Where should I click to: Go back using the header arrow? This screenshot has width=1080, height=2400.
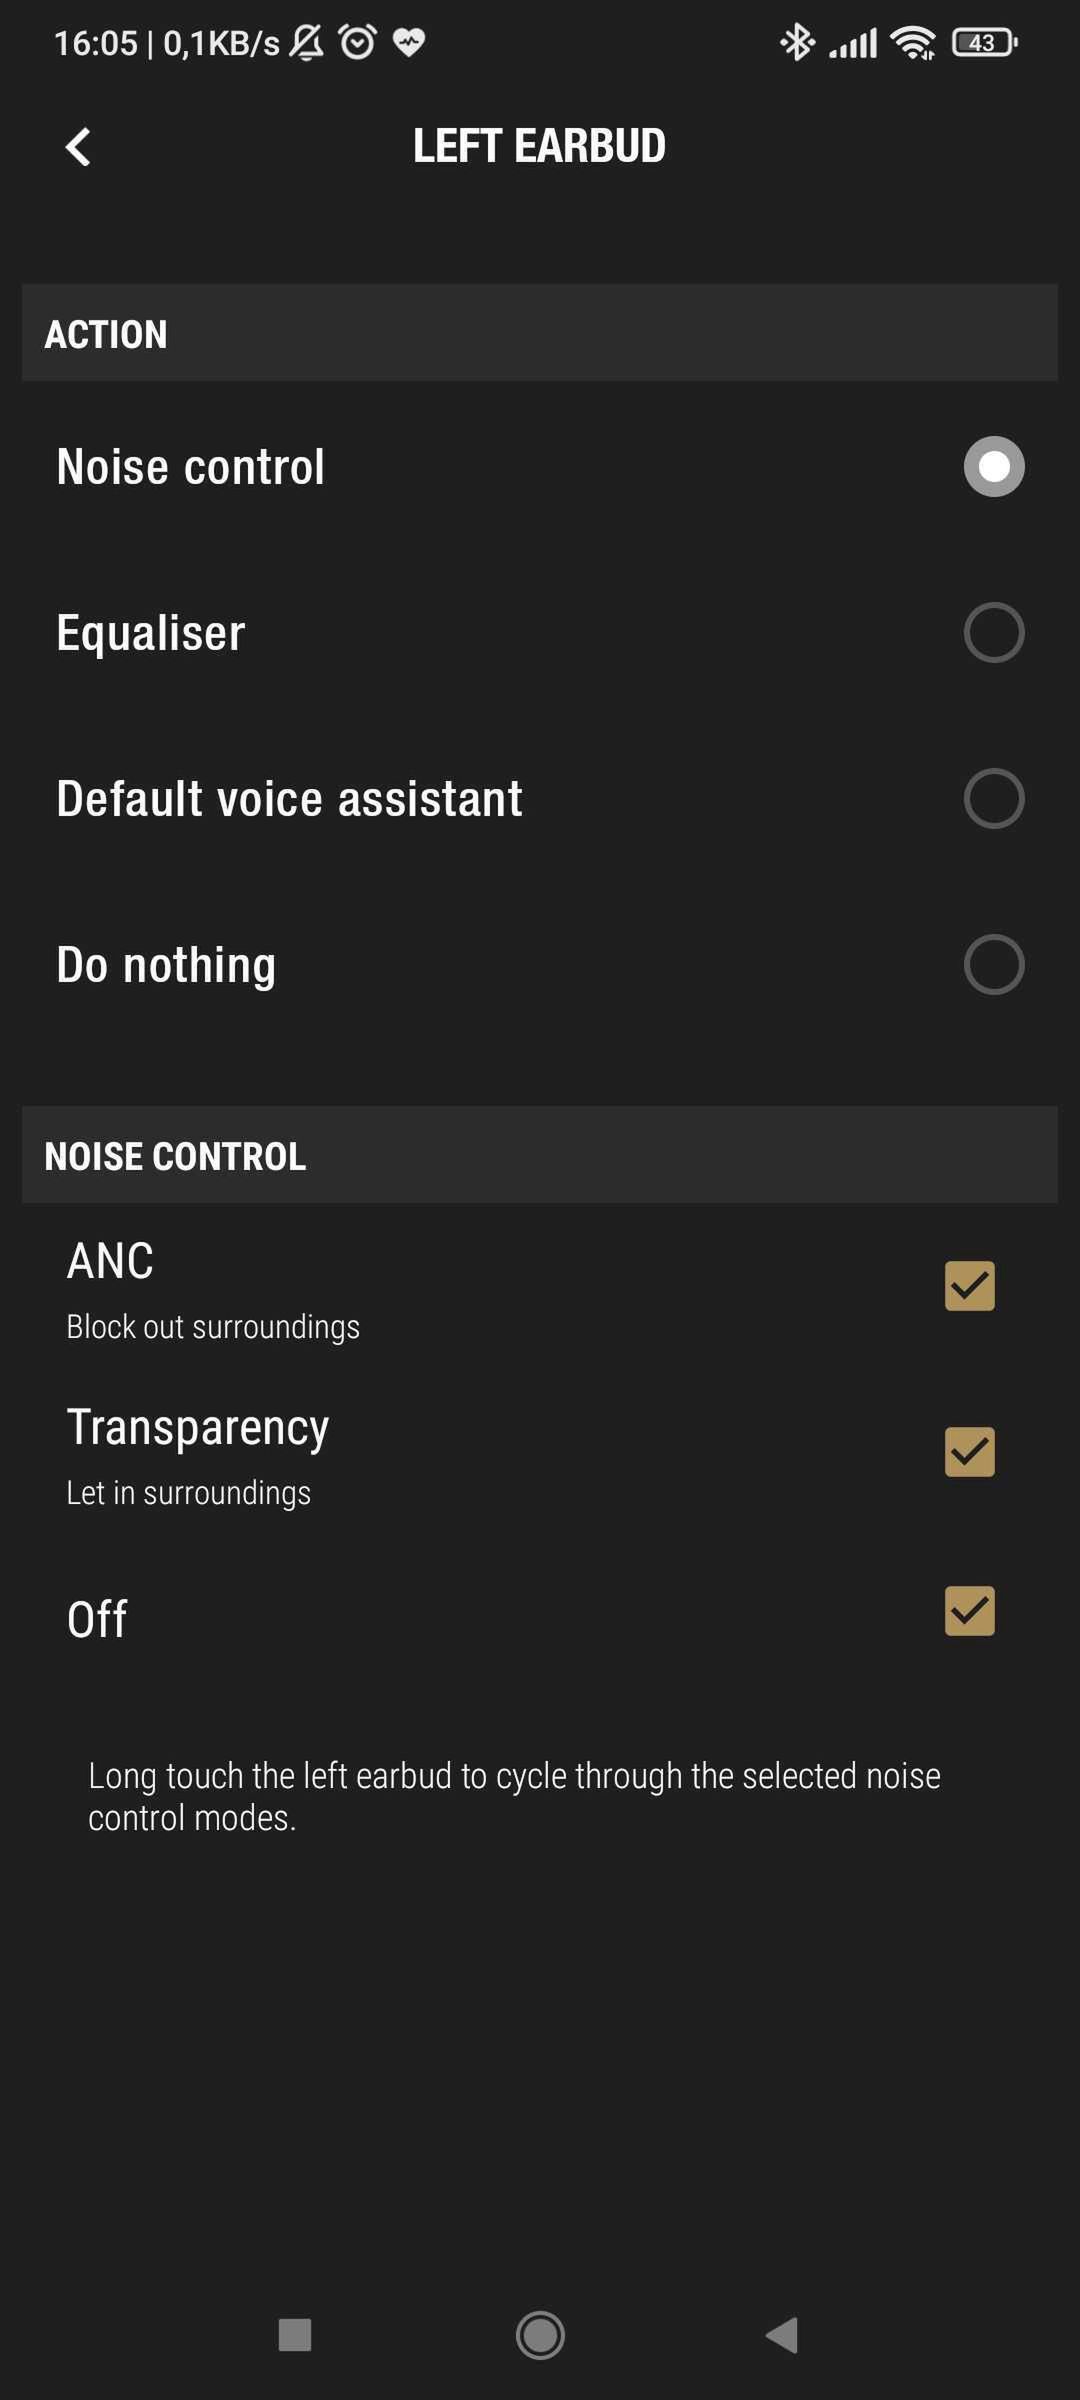(x=78, y=147)
